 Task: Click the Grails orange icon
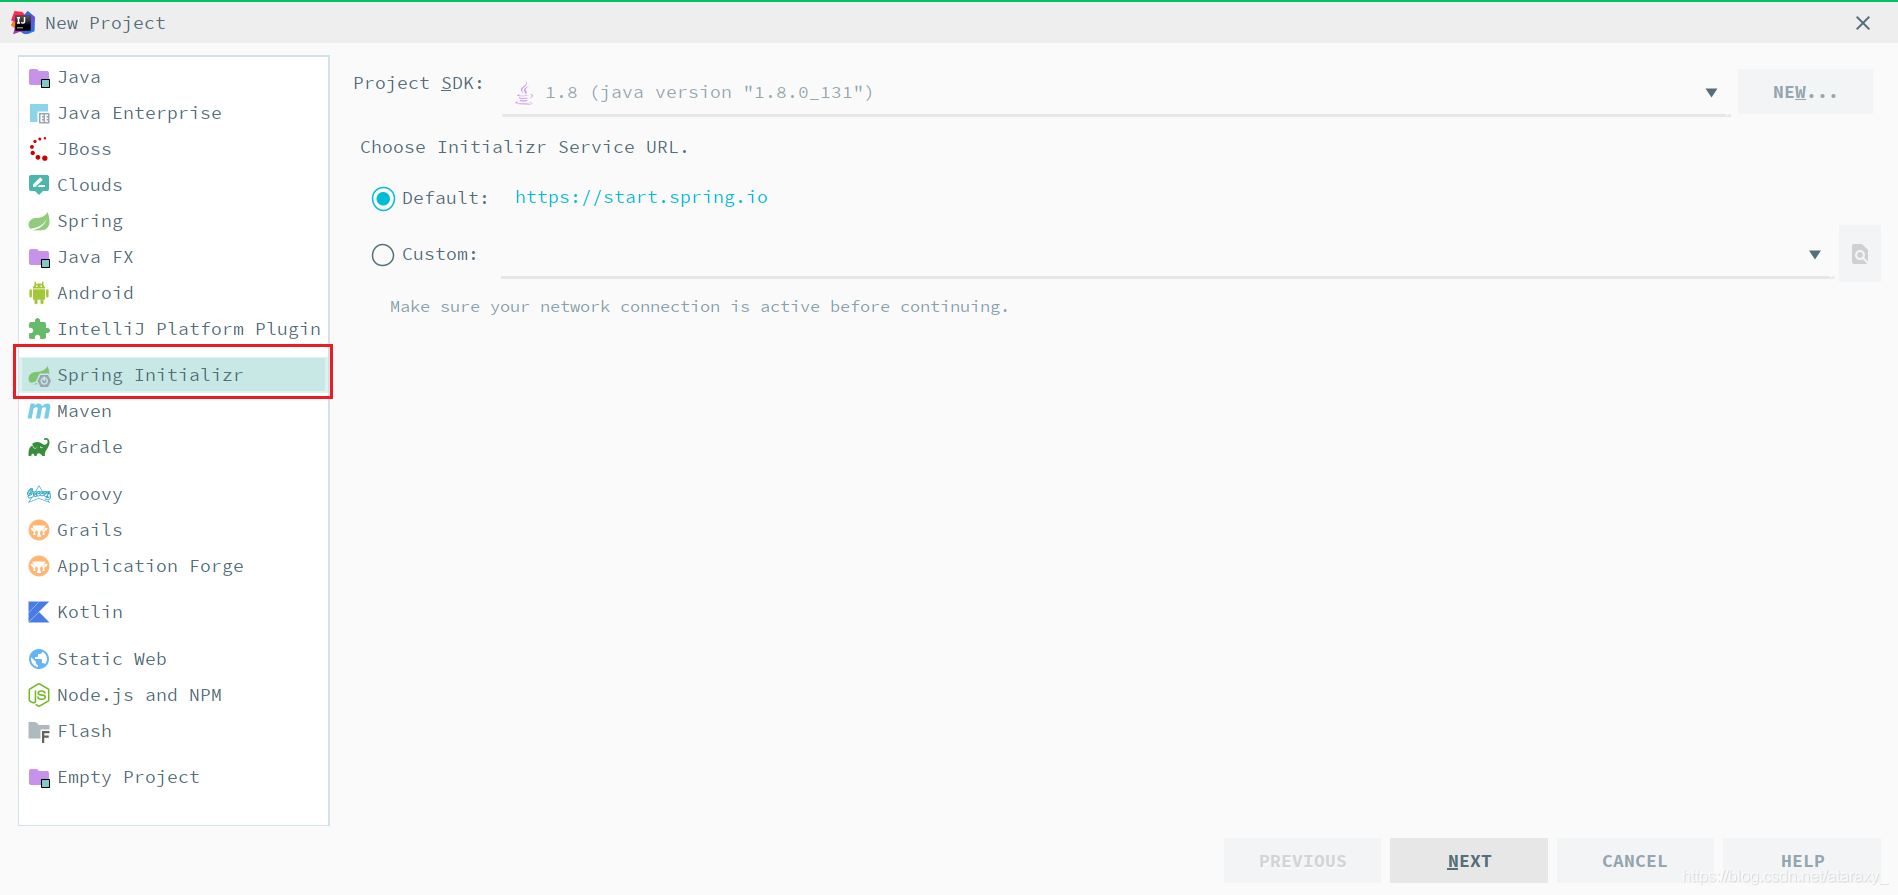pos(39,530)
